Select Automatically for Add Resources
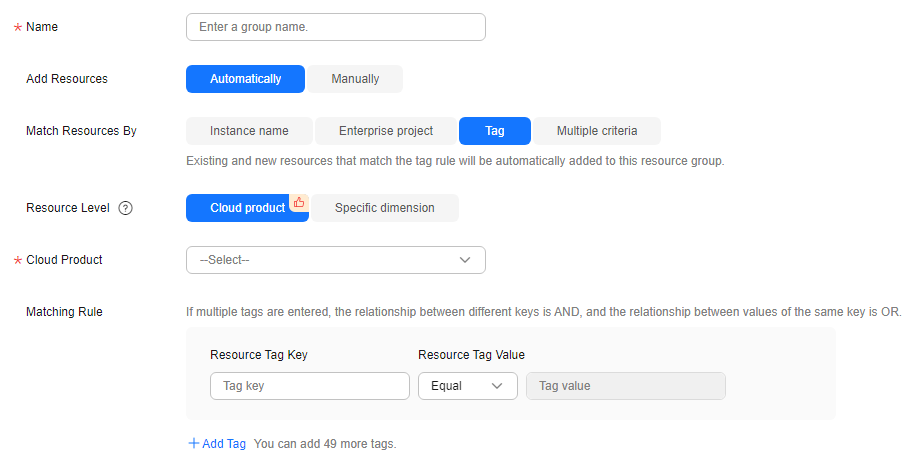 click(245, 79)
